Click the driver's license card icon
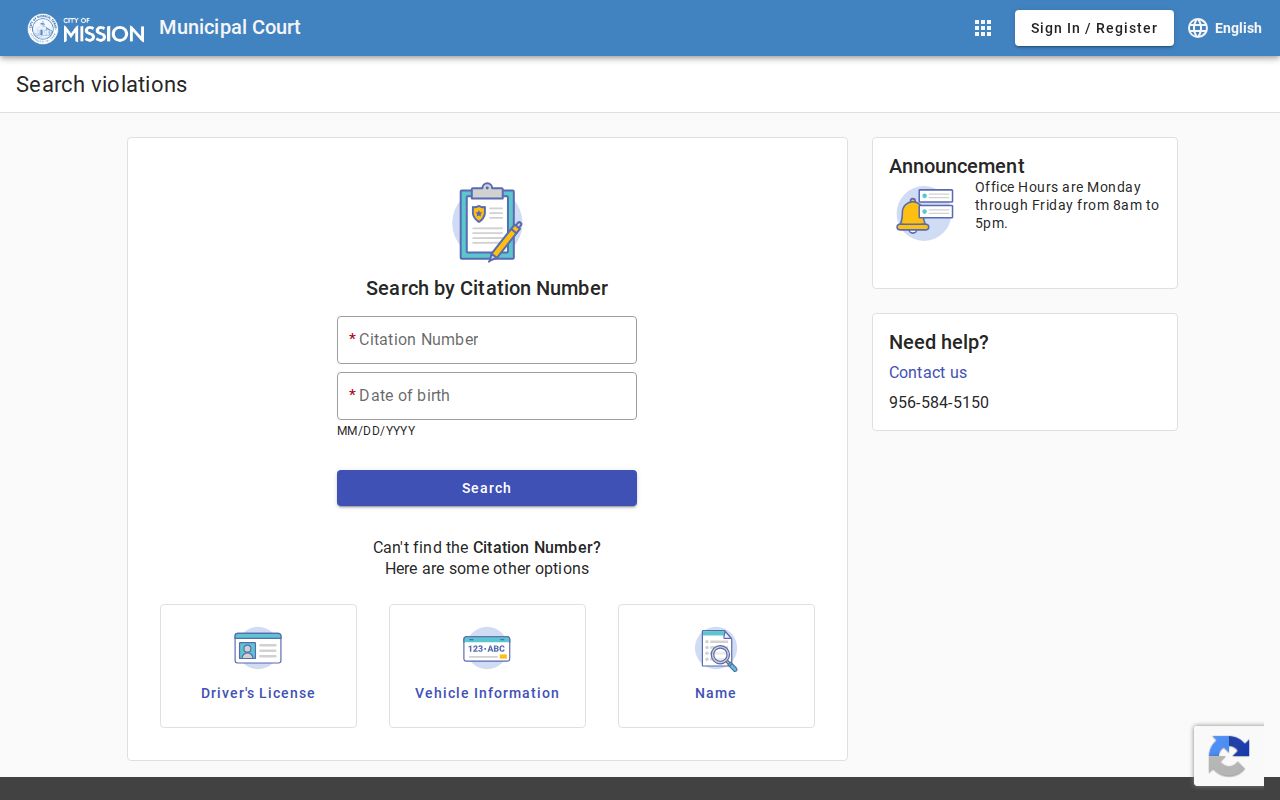The image size is (1280, 800). click(258, 648)
